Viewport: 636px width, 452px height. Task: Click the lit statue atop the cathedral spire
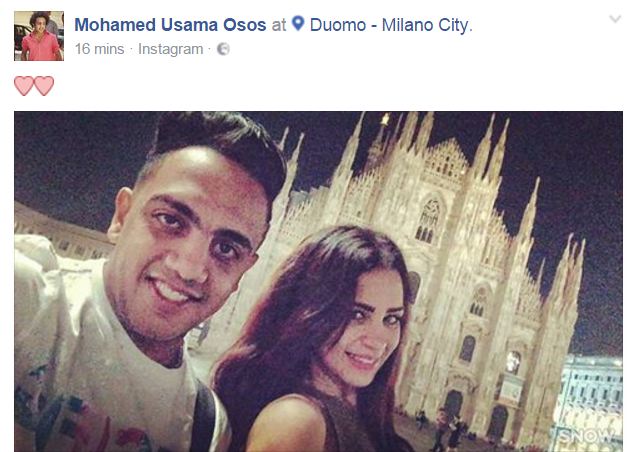(x=385, y=119)
